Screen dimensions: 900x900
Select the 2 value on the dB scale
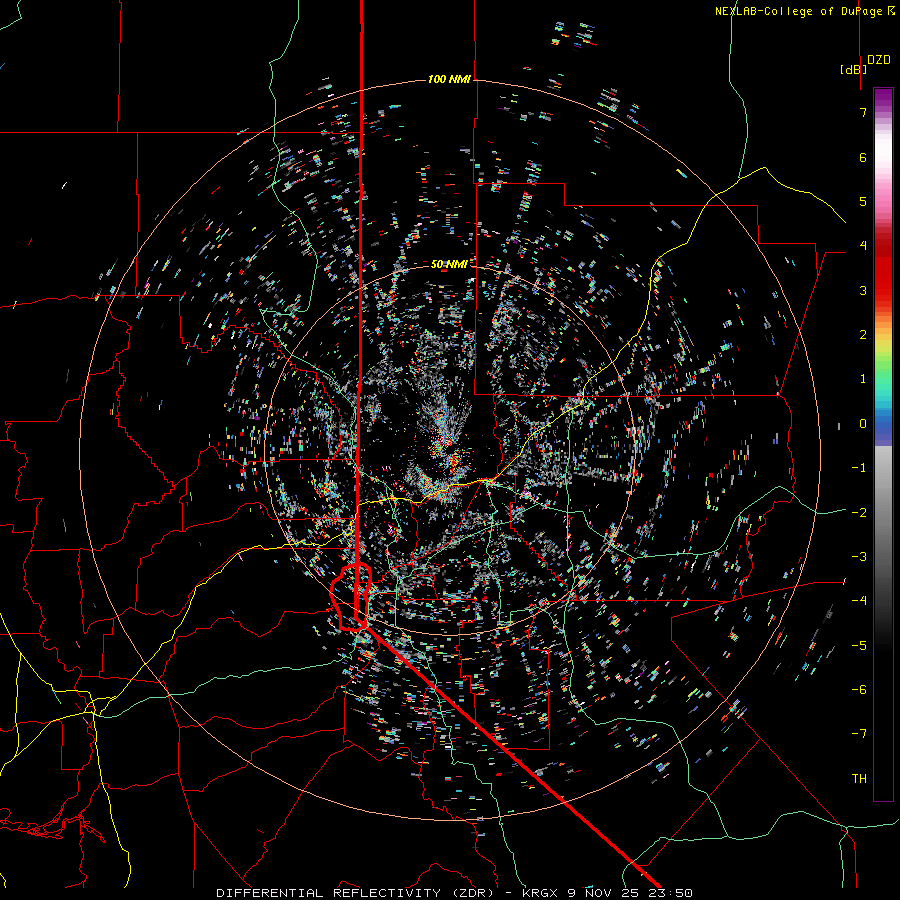[x=863, y=335]
